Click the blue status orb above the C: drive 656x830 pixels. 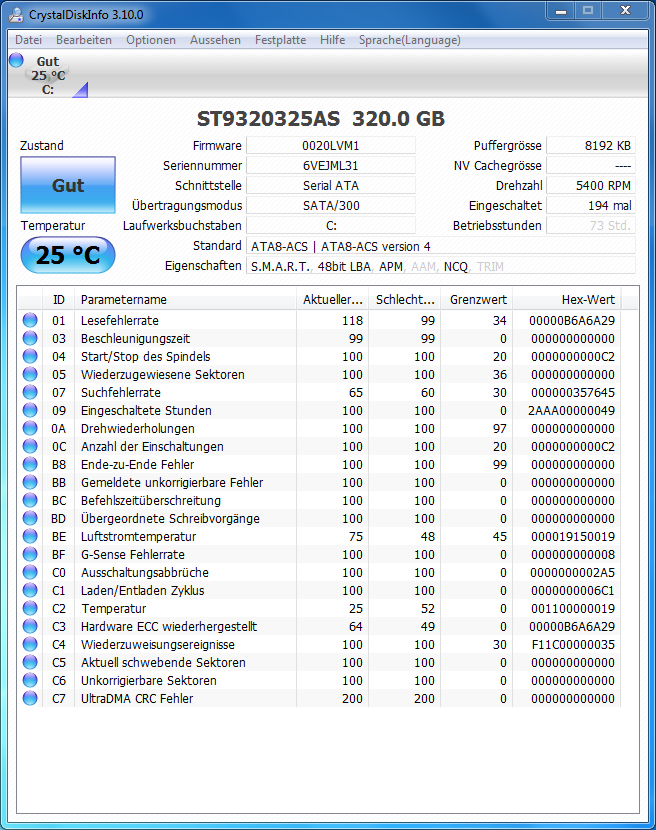16,60
